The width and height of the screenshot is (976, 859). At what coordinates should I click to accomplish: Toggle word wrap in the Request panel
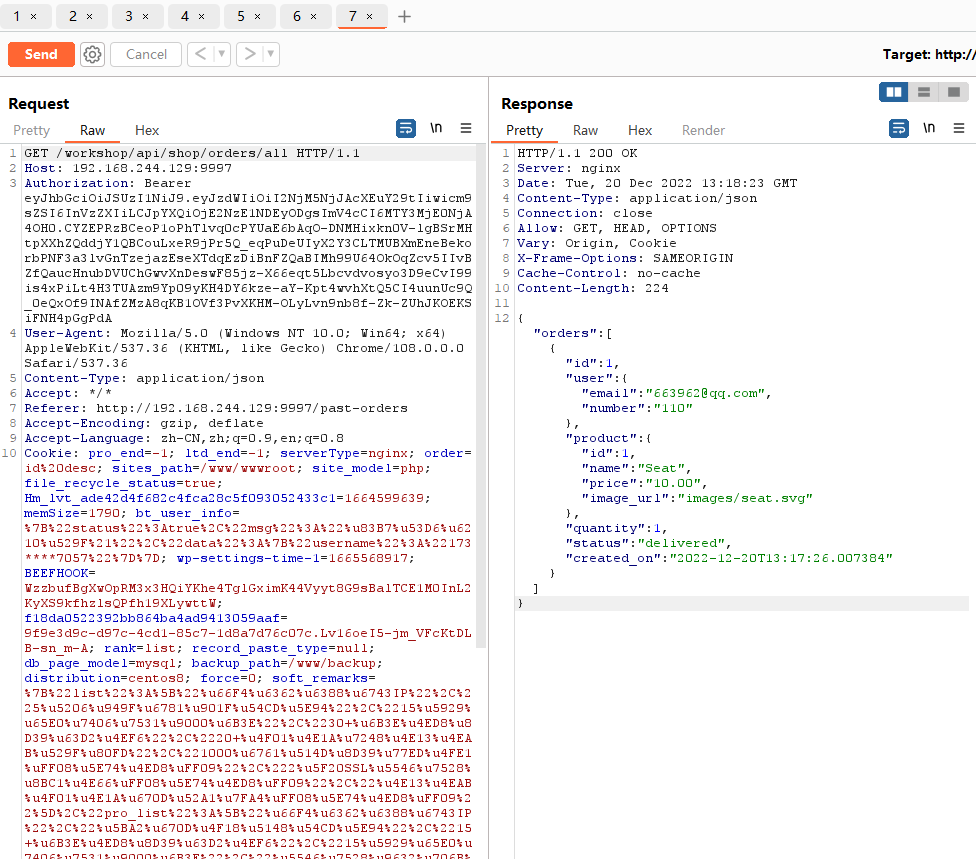pos(406,128)
